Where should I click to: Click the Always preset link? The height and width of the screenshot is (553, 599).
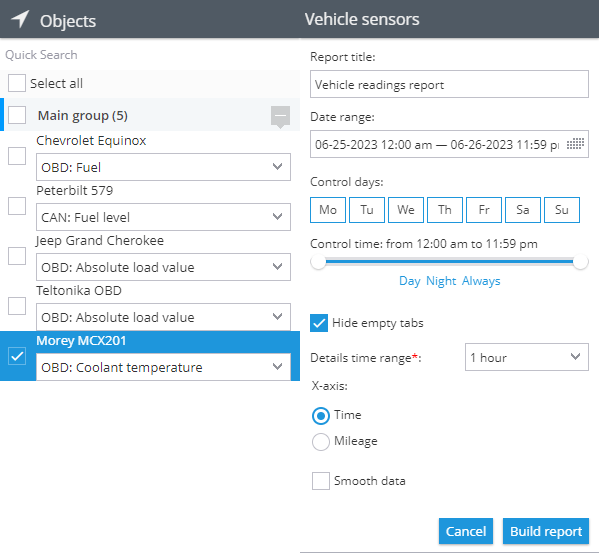pos(481,281)
